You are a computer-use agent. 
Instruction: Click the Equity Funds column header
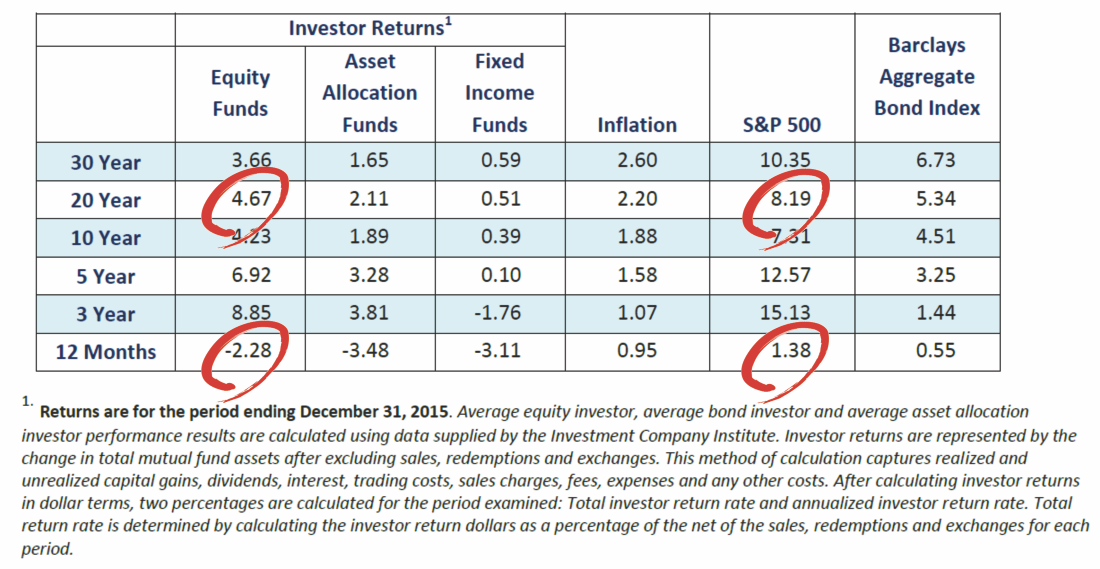(x=240, y=92)
